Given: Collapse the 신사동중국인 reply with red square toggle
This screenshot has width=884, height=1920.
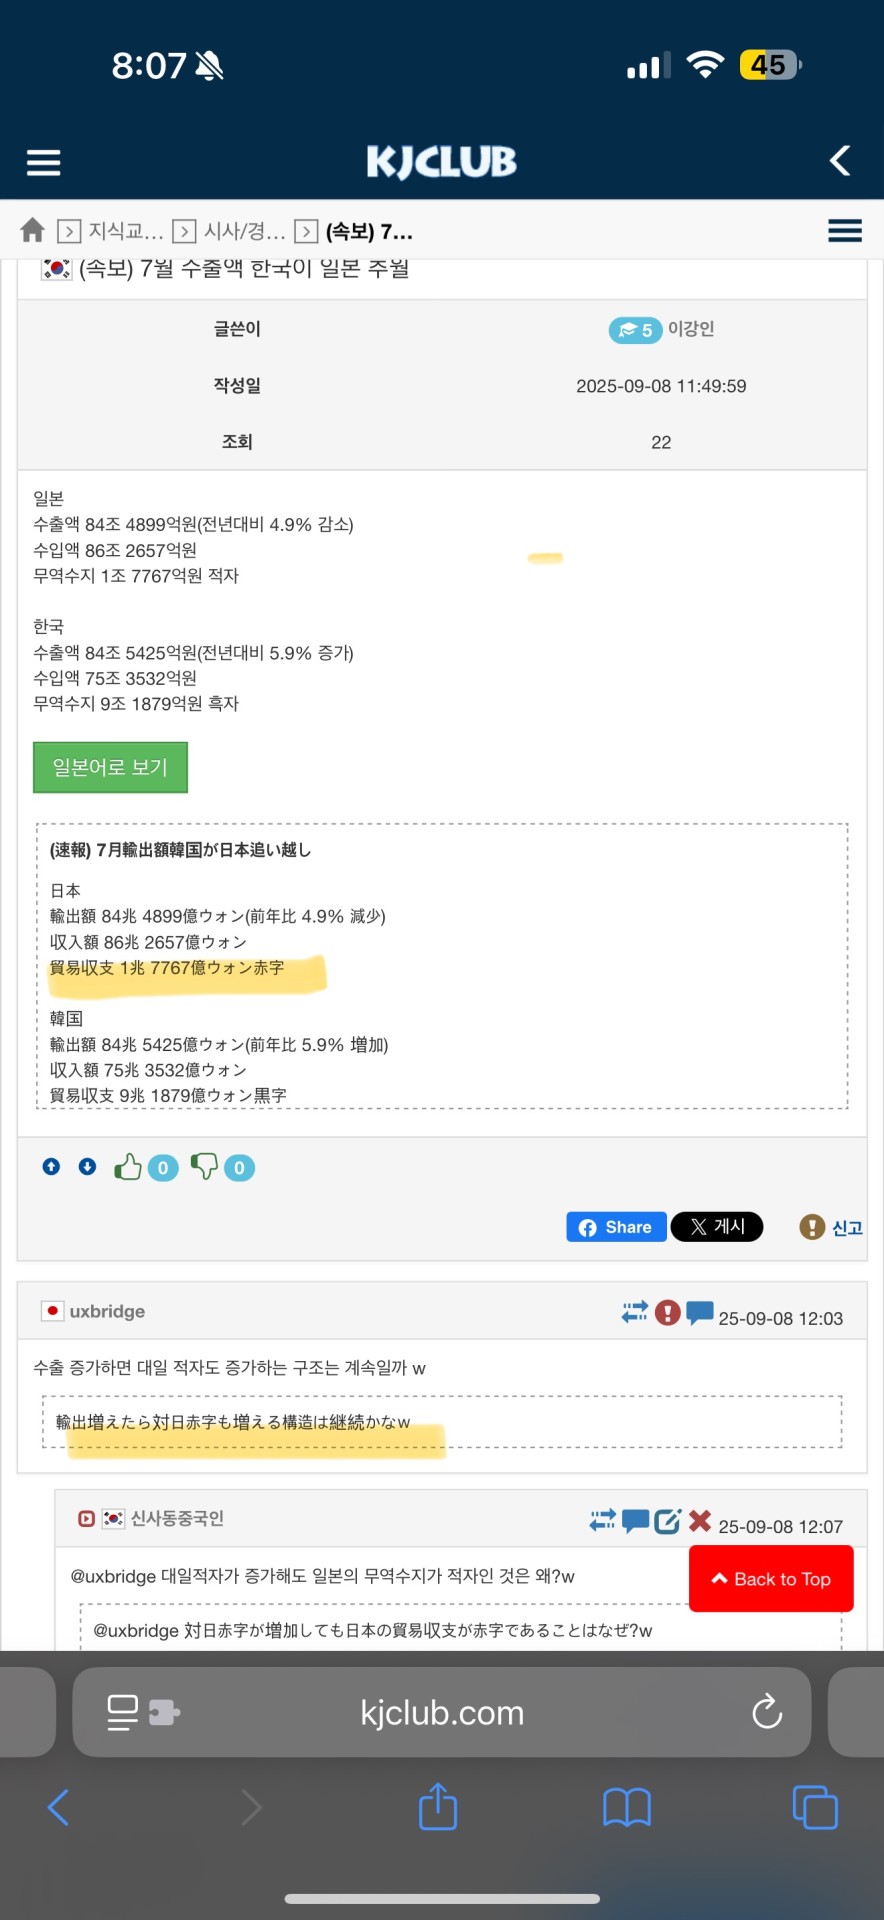Looking at the screenshot, I should pos(86,1519).
